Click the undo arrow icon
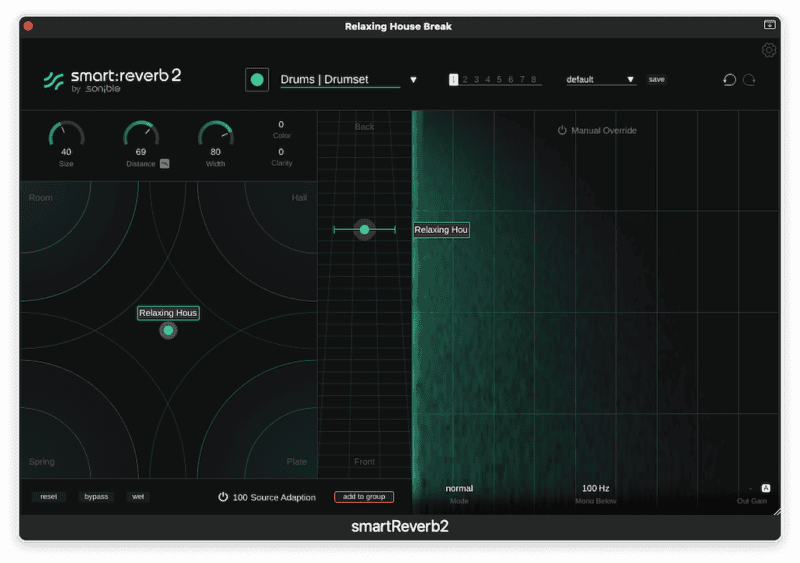This screenshot has width=800, height=563. pyautogui.click(x=730, y=80)
